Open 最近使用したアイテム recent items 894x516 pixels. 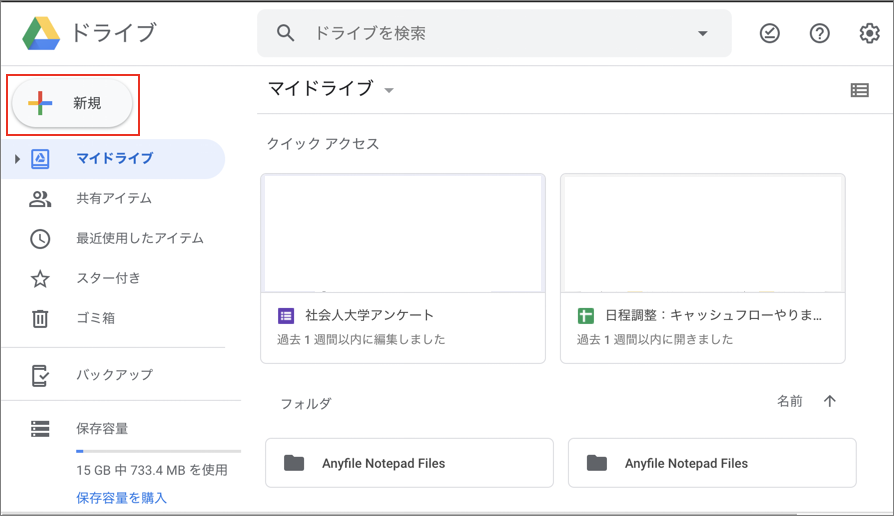[114, 238]
